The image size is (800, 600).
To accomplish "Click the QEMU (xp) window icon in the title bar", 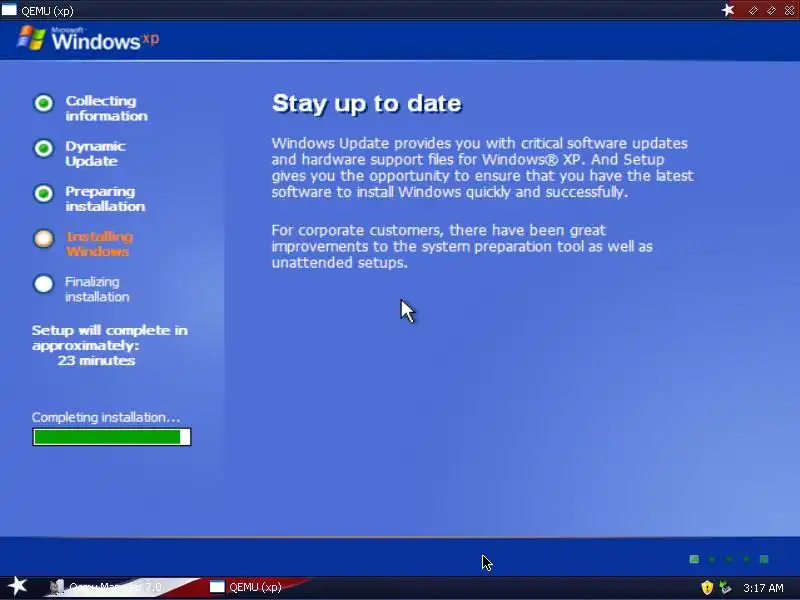I will pyautogui.click(x=9, y=10).
